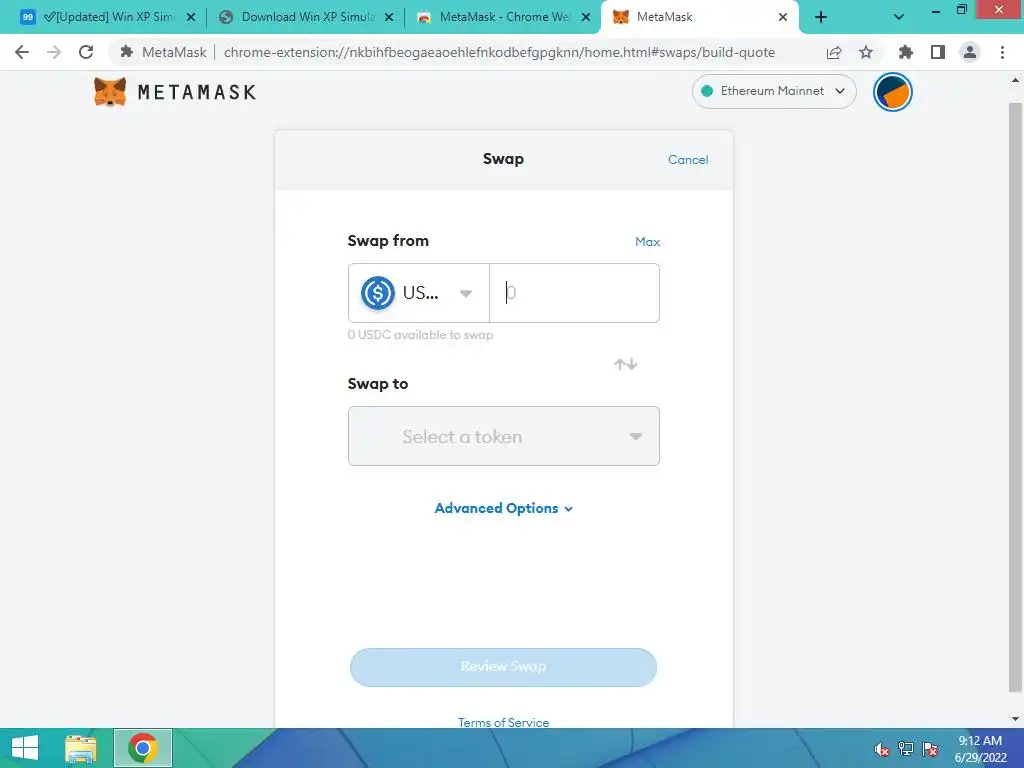Open a new tab with the plus button
This screenshot has width=1024, height=768.
coord(821,18)
